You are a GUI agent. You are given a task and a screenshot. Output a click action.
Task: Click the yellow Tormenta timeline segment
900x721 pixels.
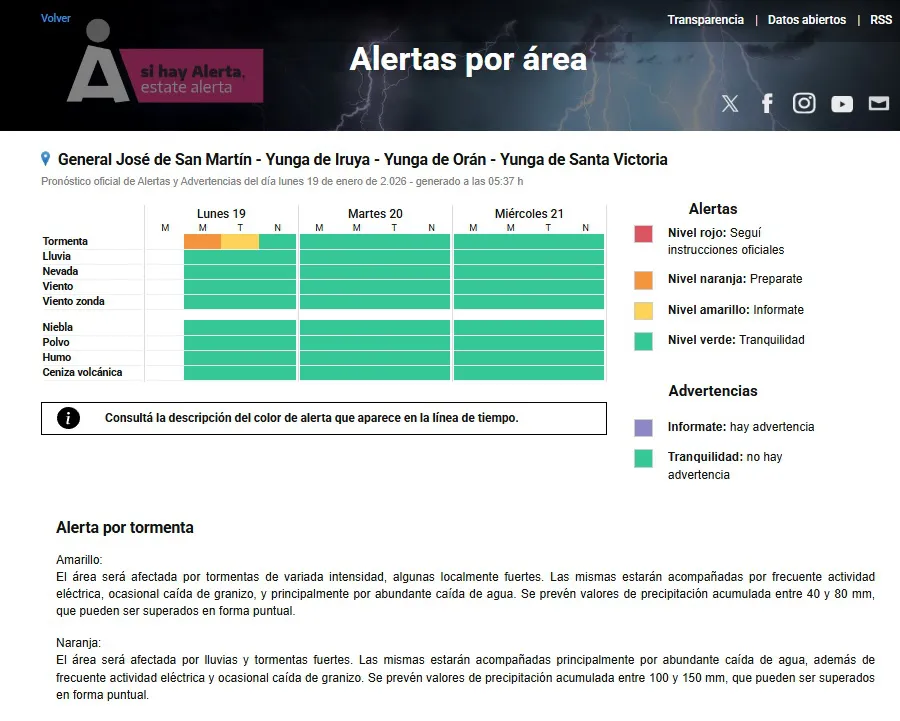240,240
